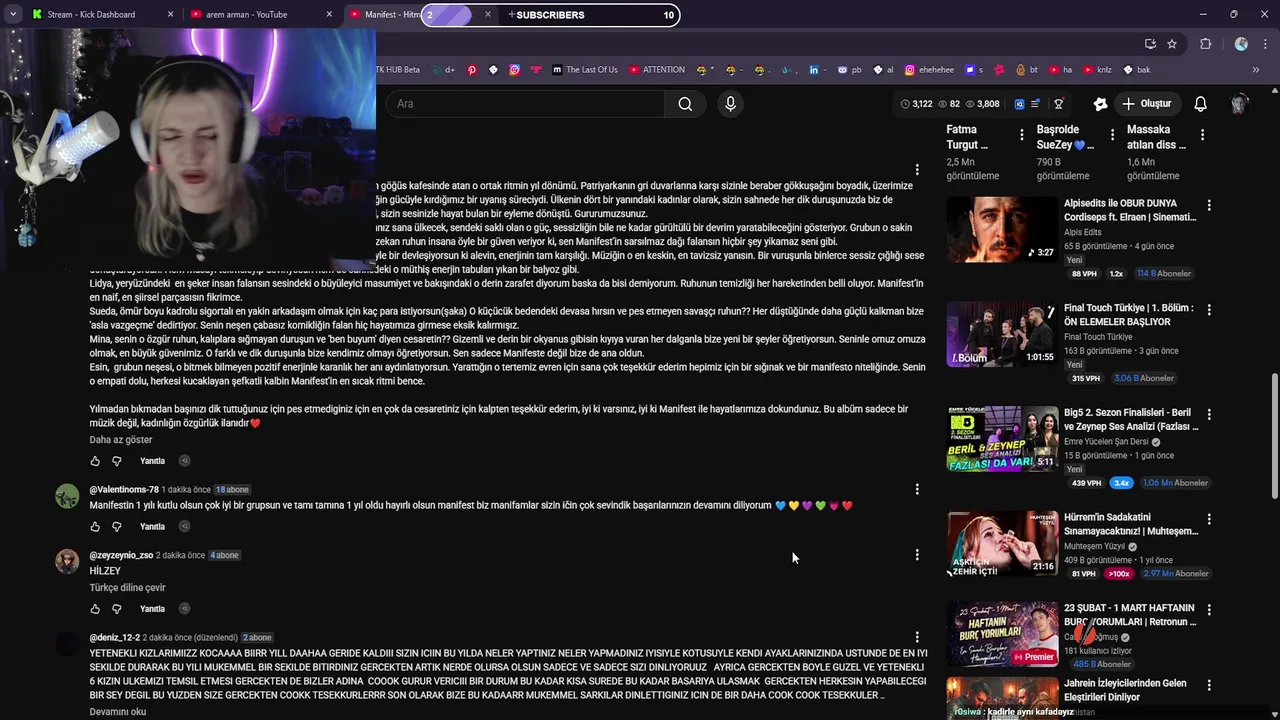Open @zeyzeynio_zso channel link

(121, 555)
